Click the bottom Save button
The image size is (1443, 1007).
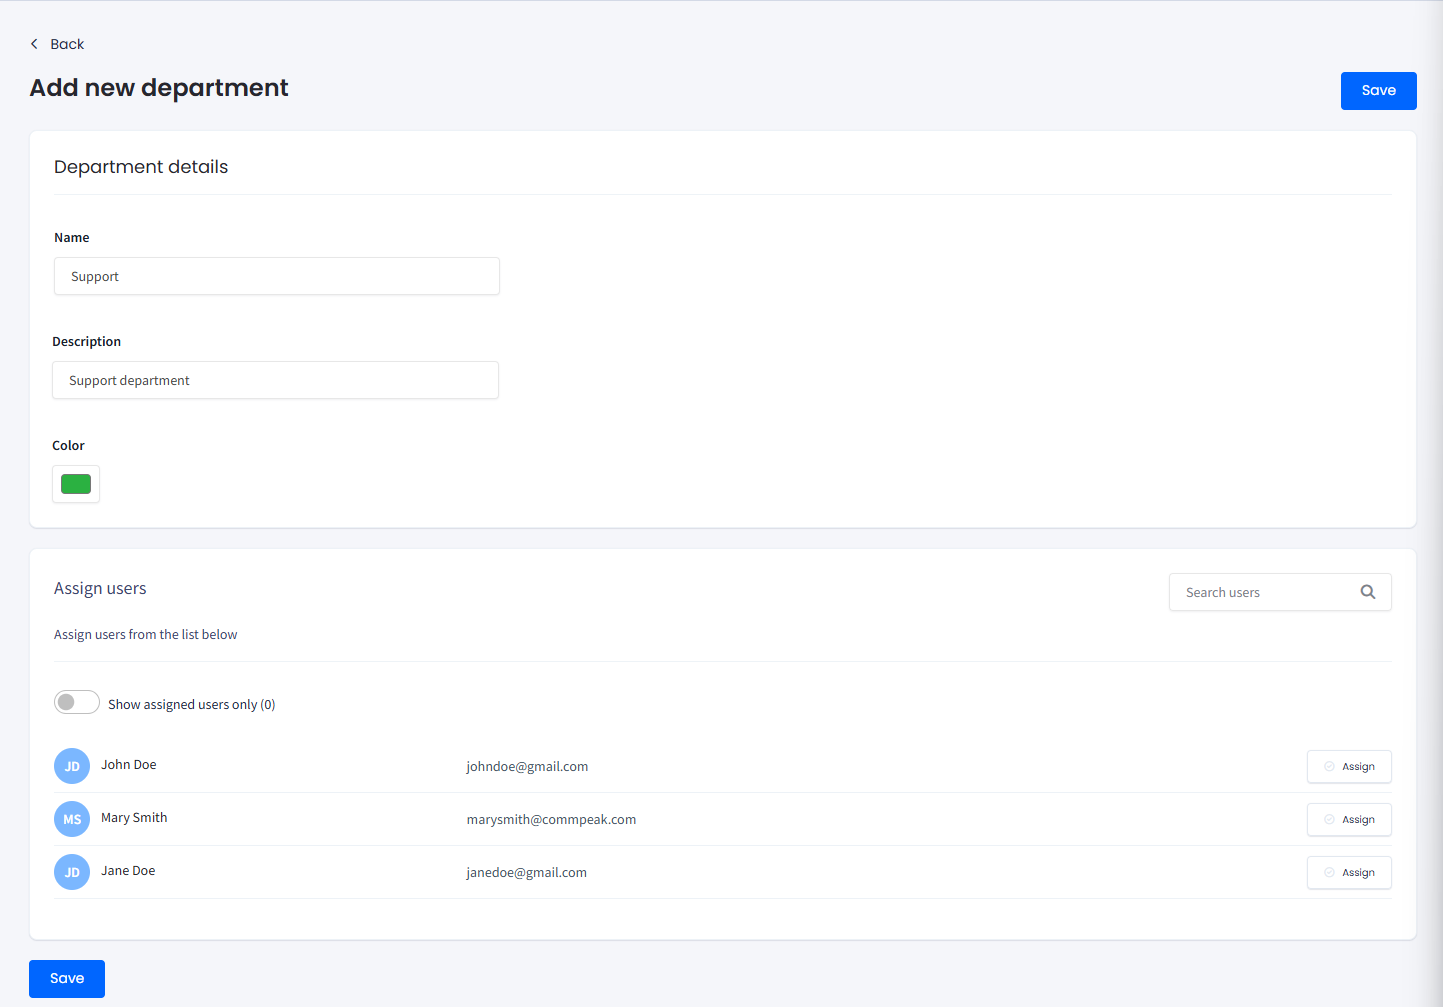pos(66,978)
